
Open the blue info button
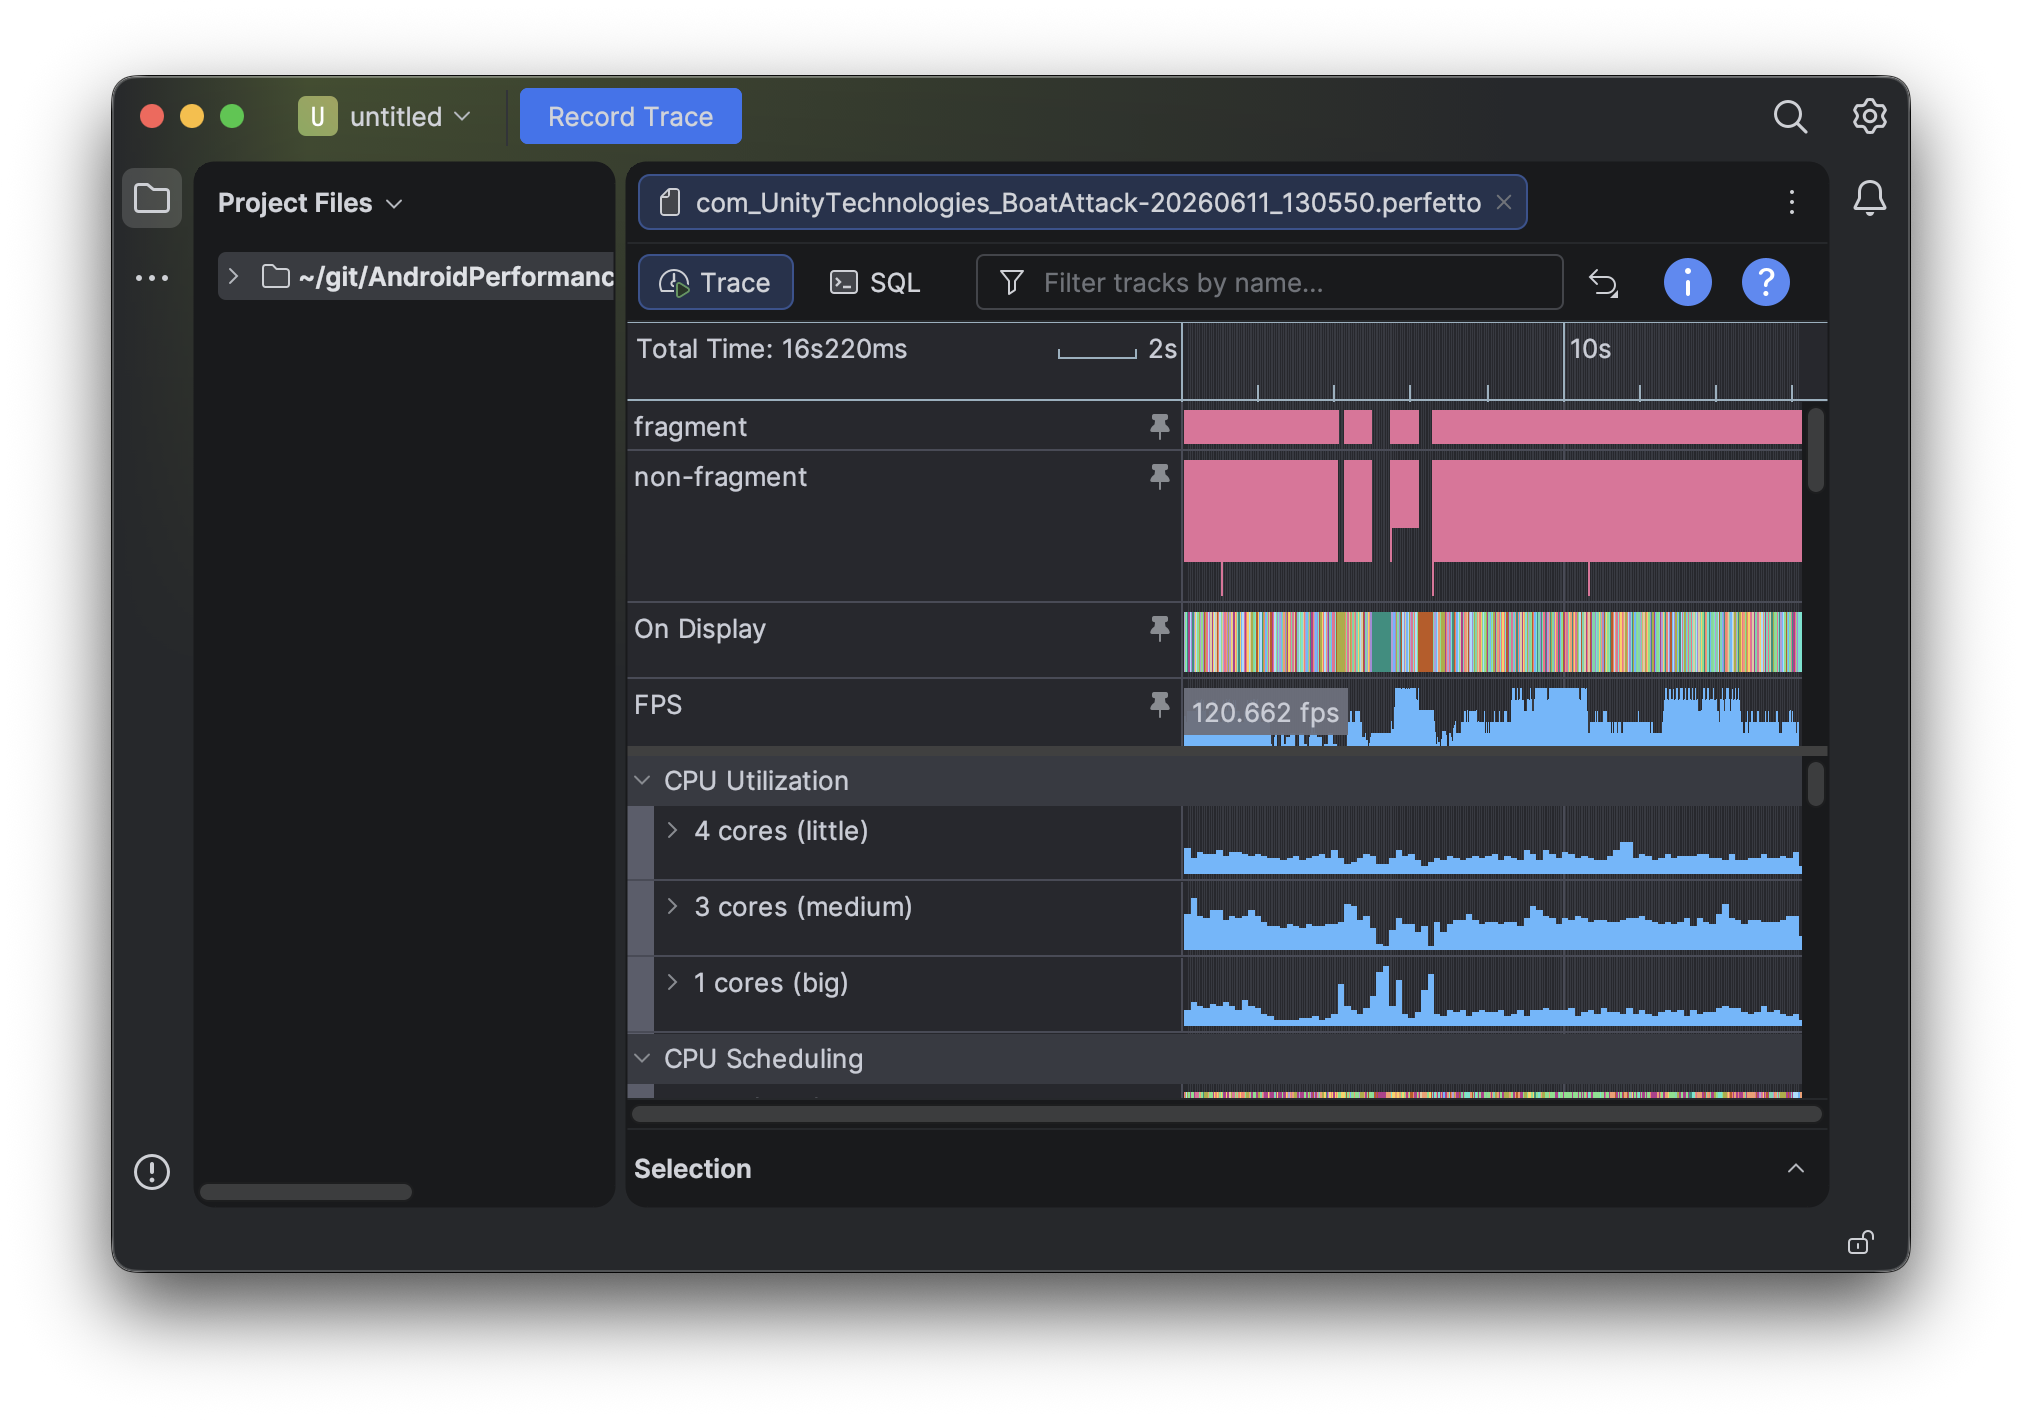[x=1687, y=283]
